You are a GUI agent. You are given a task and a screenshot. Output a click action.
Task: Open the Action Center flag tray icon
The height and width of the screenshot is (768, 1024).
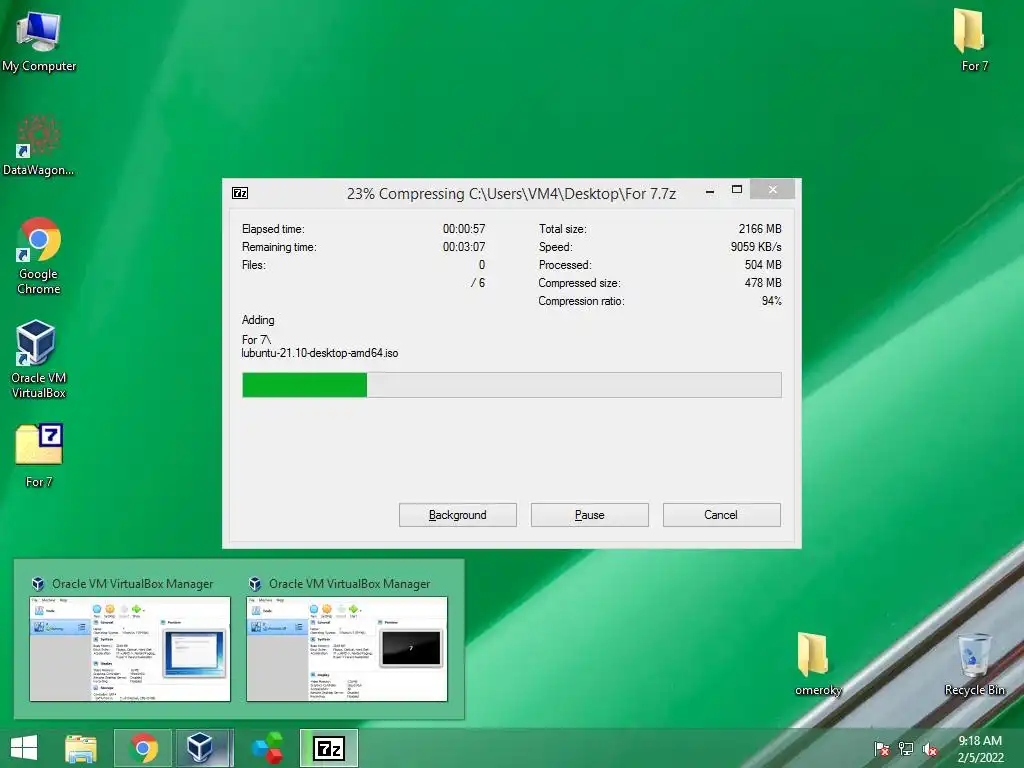pos(882,748)
